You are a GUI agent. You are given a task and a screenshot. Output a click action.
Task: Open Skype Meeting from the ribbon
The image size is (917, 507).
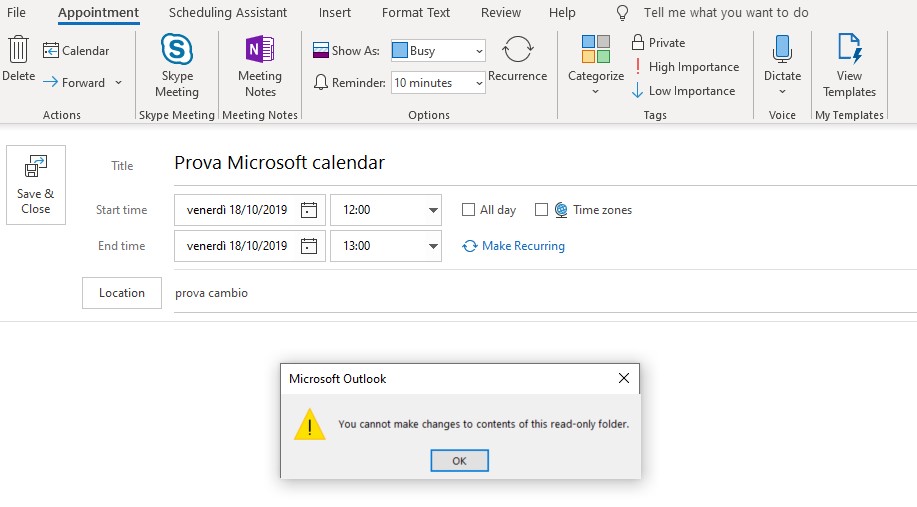click(x=177, y=50)
